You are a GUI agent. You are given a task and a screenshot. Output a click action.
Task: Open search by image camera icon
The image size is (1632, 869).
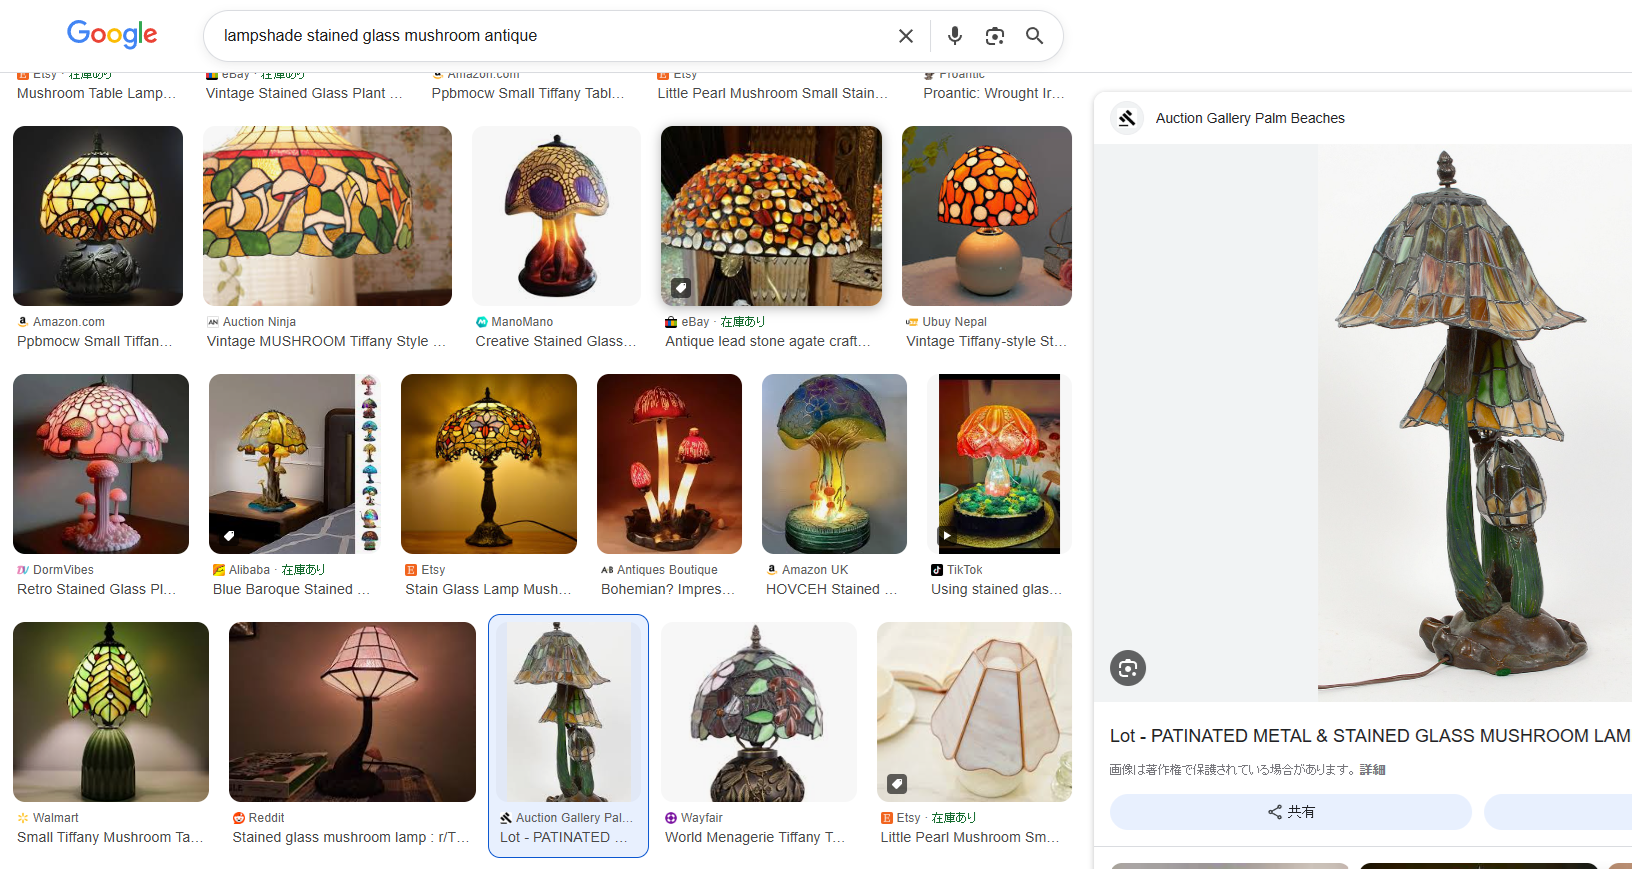[x=994, y=36]
